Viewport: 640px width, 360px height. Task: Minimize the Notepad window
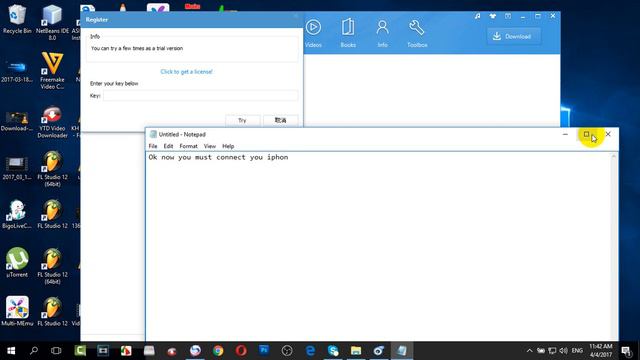click(565, 134)
